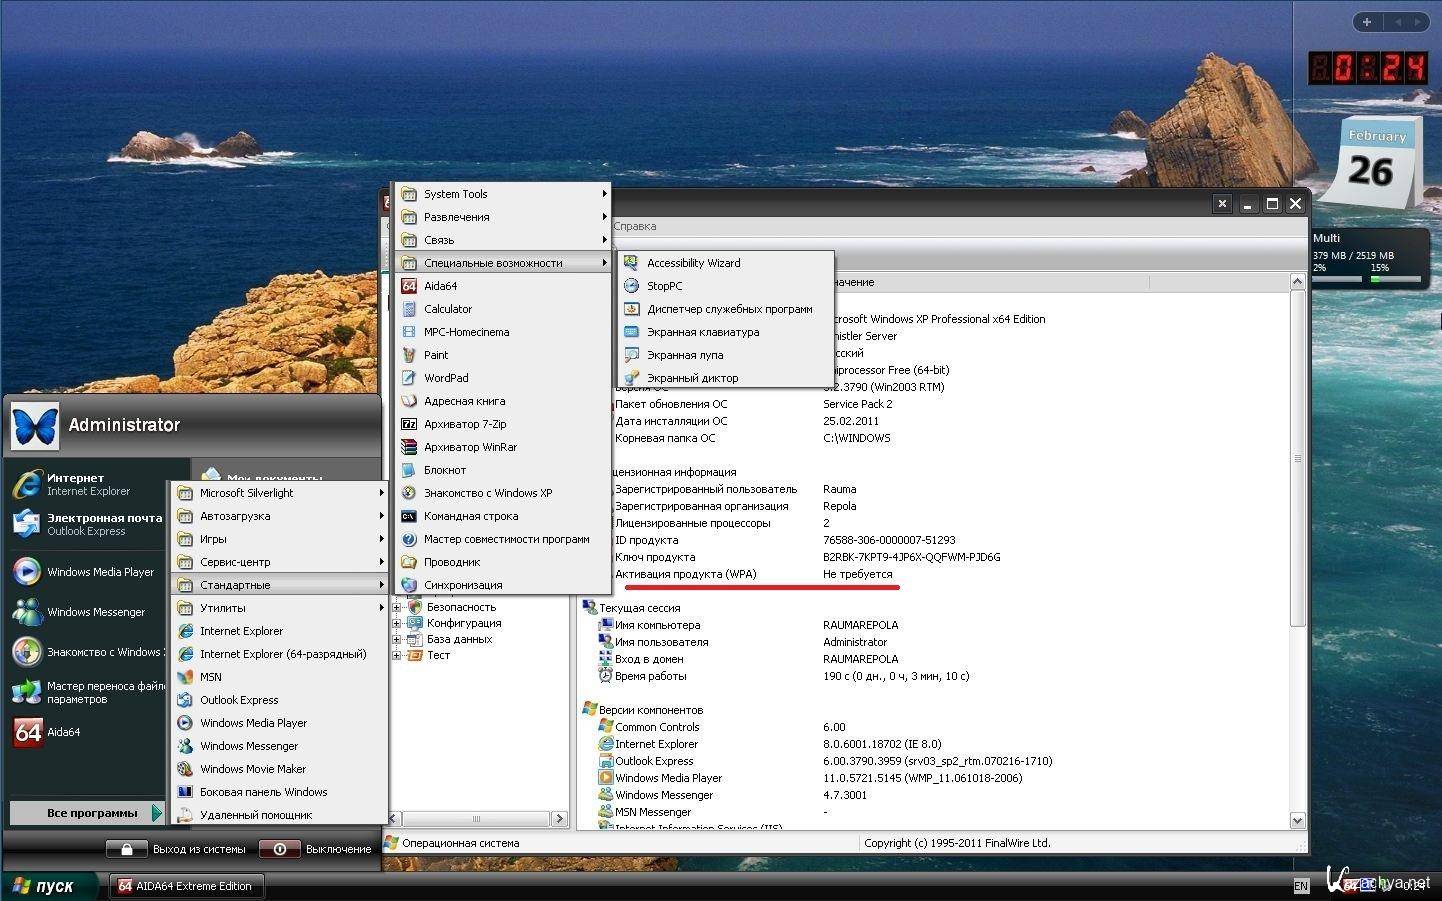Launch Архиватор 7-Zip

click(x=502, y=424)
